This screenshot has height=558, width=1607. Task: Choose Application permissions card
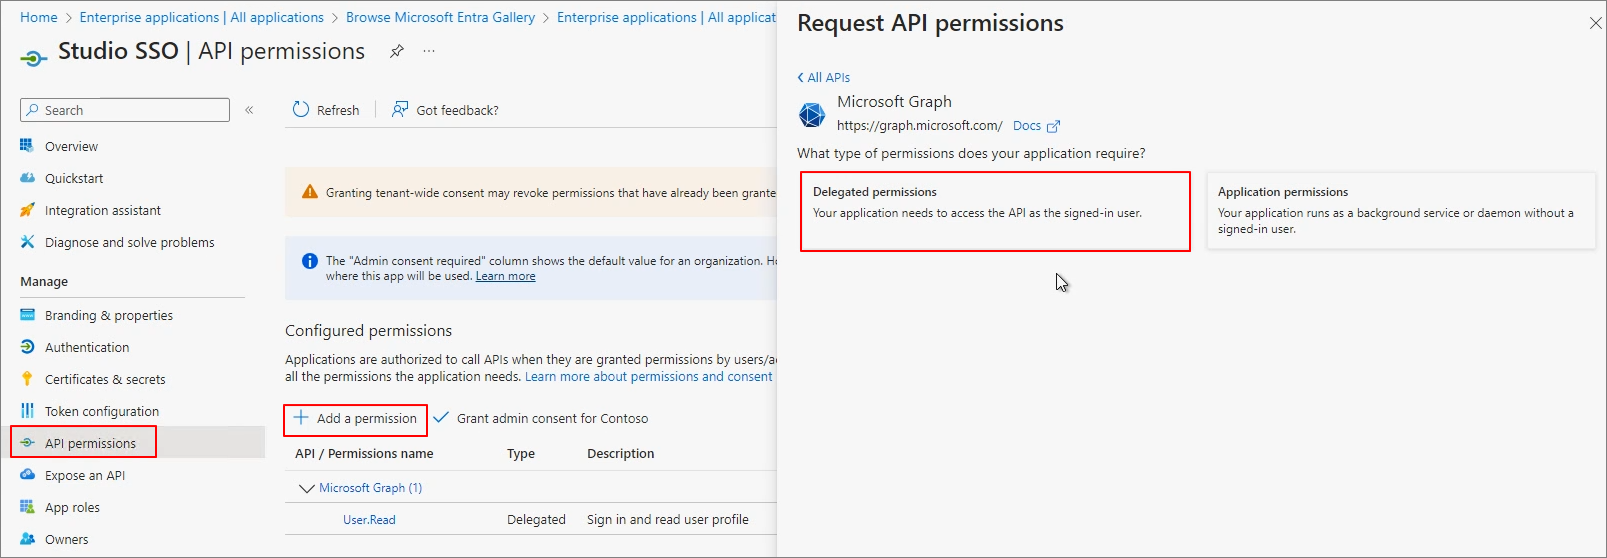1401,211
